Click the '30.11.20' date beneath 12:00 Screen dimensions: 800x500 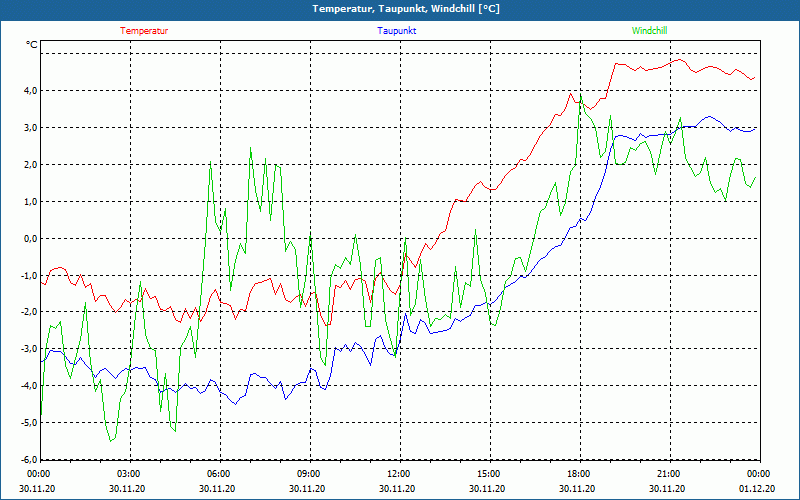click(397, 488)
